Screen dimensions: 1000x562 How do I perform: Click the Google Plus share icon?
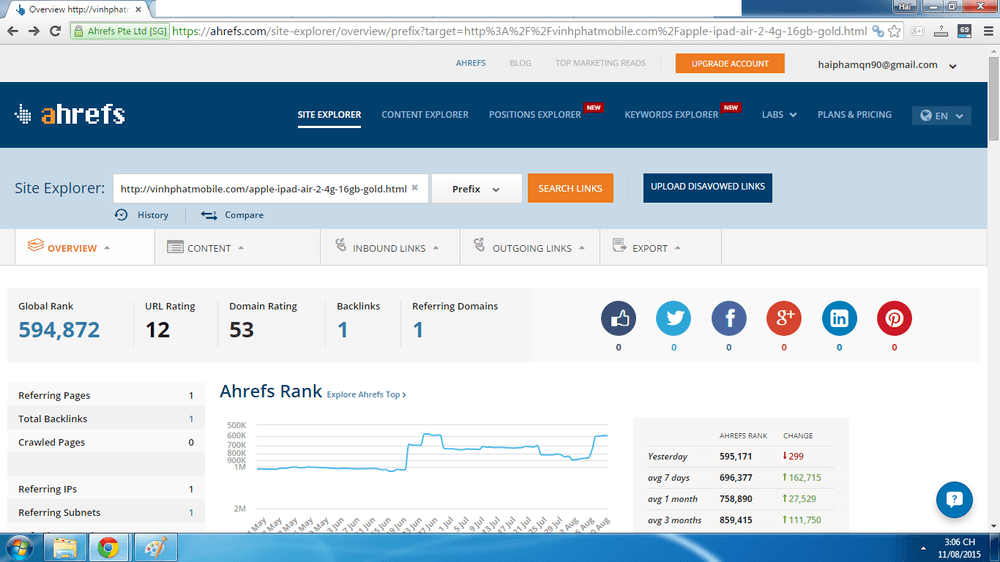click(x=784, y=318)
